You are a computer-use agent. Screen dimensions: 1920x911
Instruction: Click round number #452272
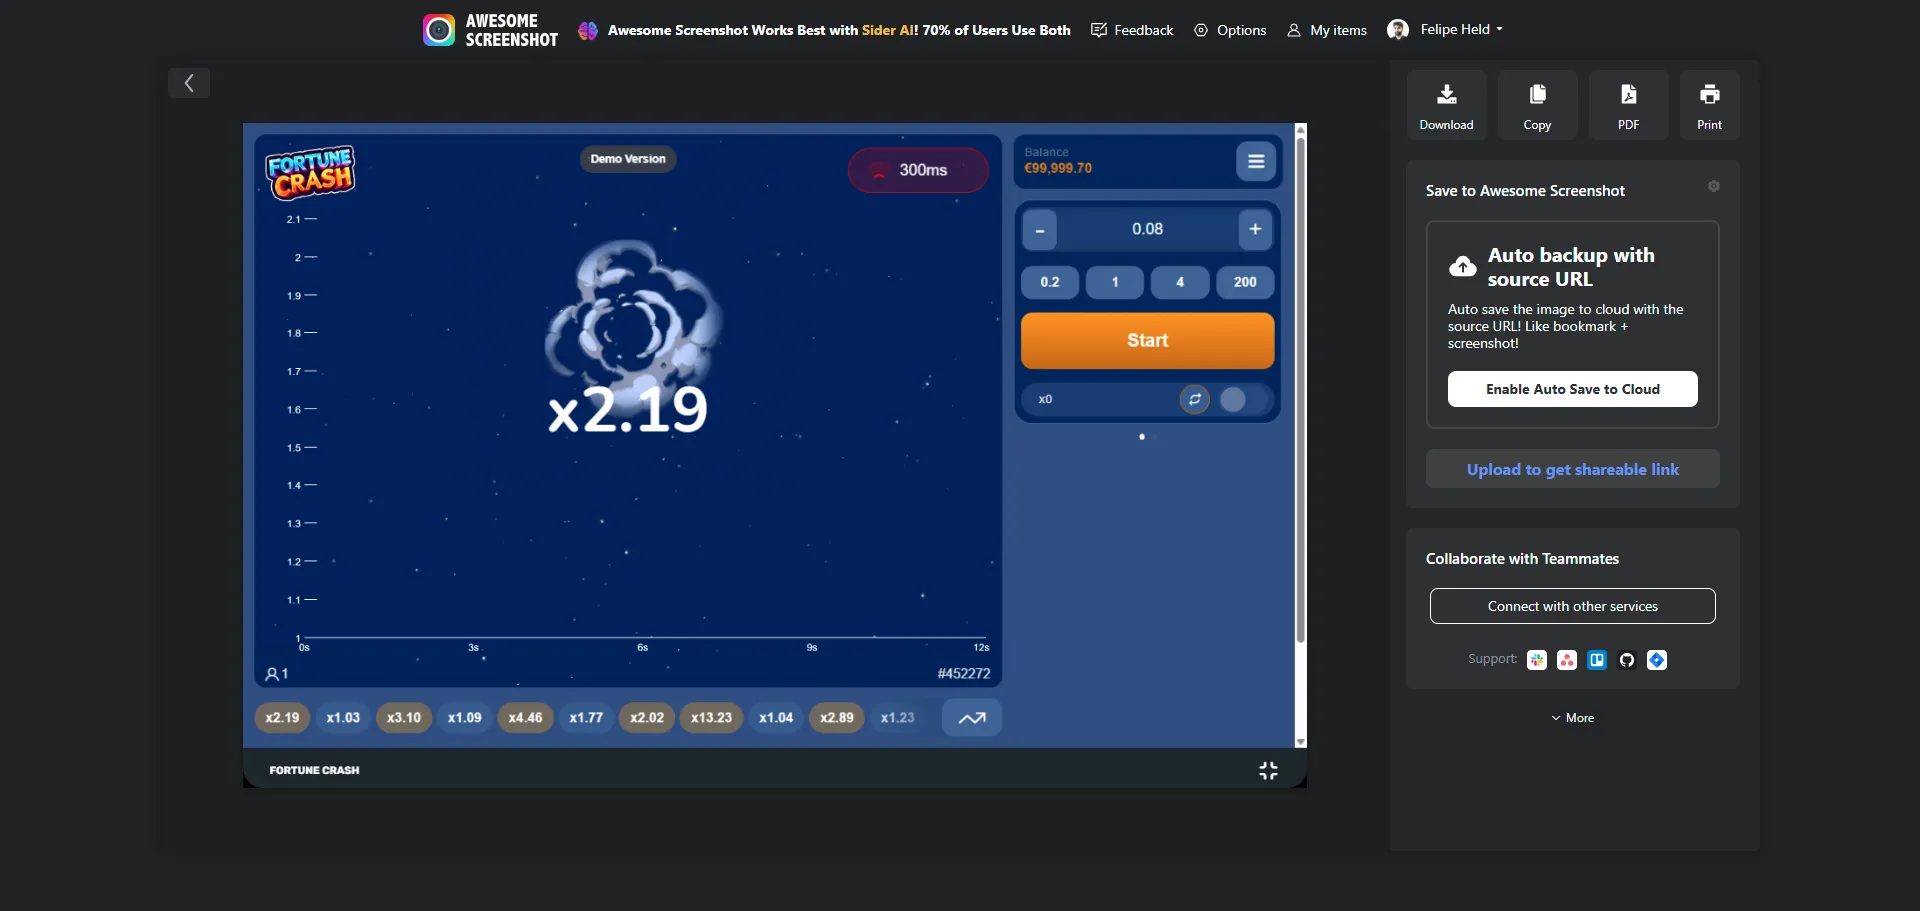point(964,674)
